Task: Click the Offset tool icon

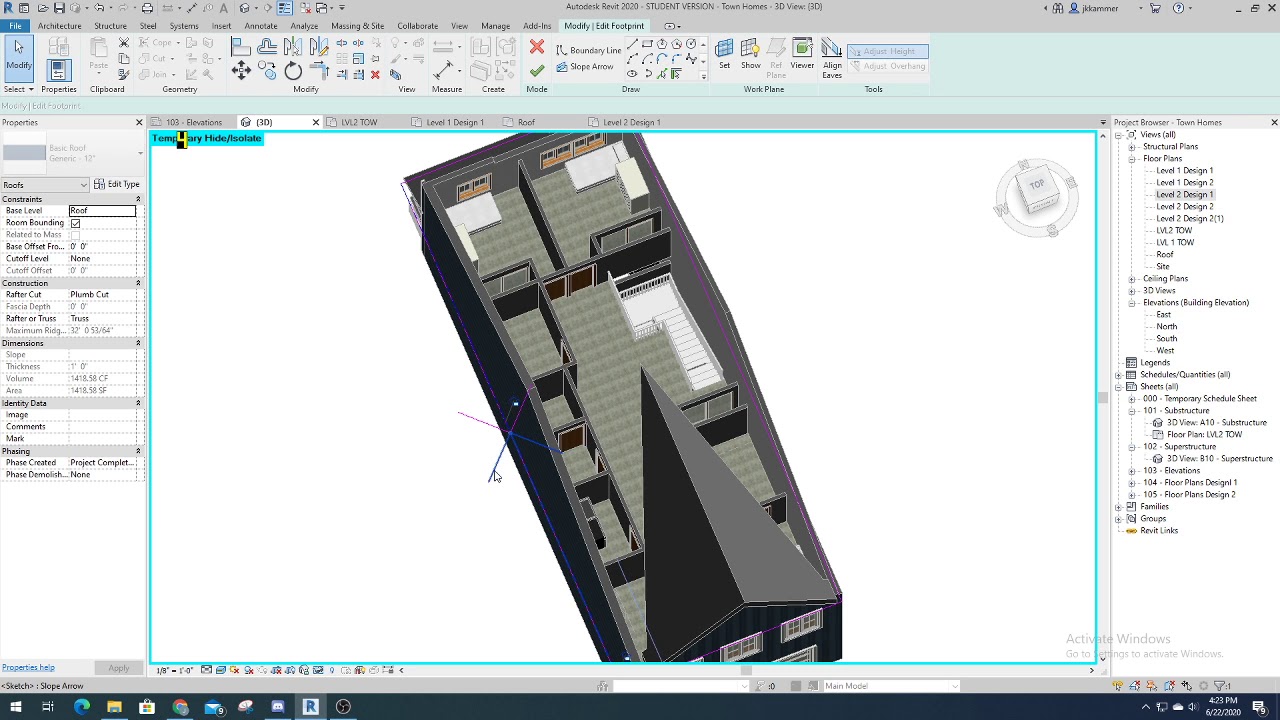Action: click(x=267, y=45)
